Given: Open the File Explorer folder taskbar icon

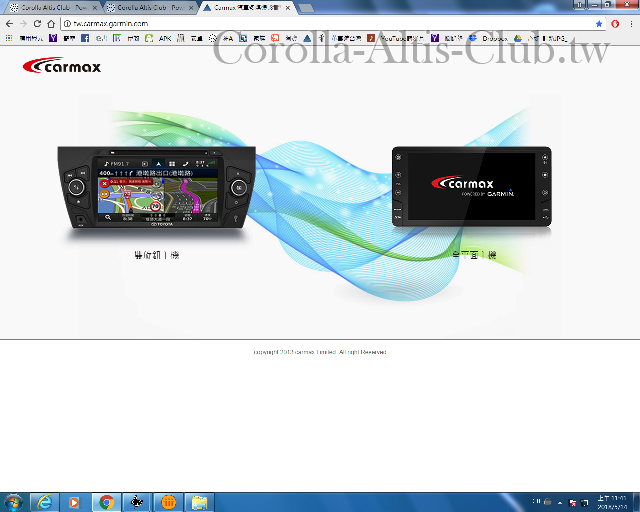Looking at the screenshot, I should [200, 502].
